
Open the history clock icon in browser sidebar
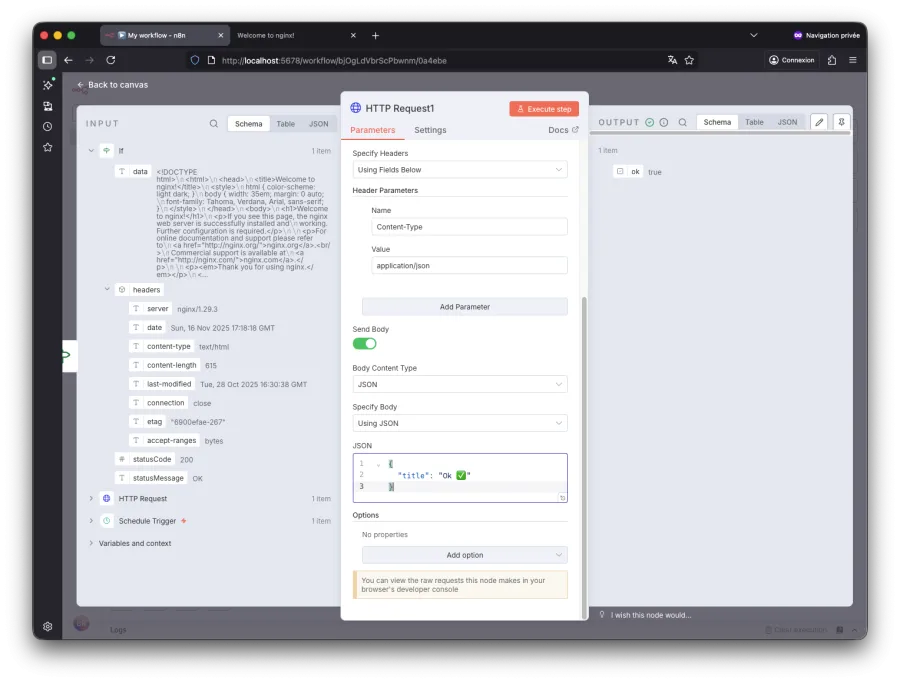(47, 126)
